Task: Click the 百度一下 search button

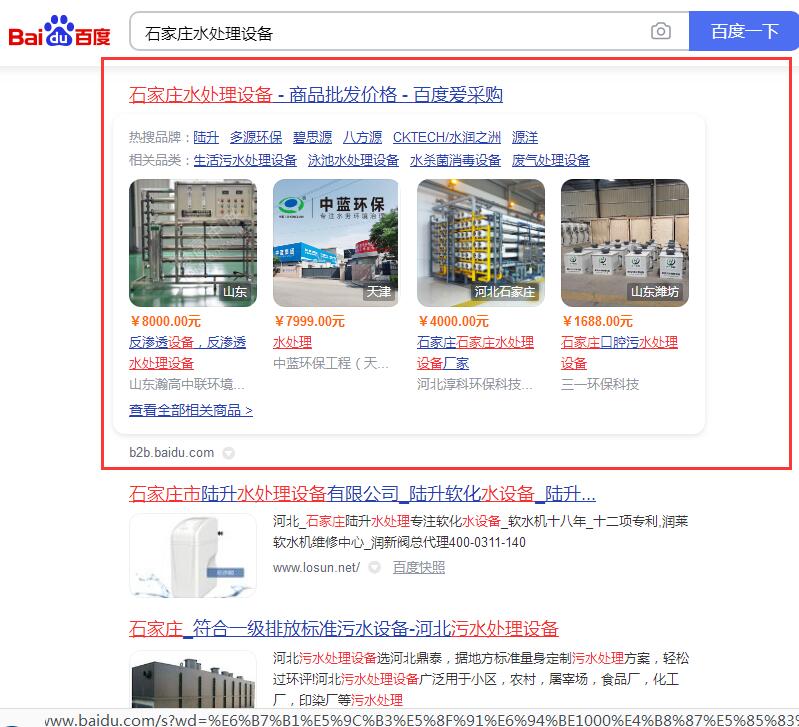Action: coord(744,32)
